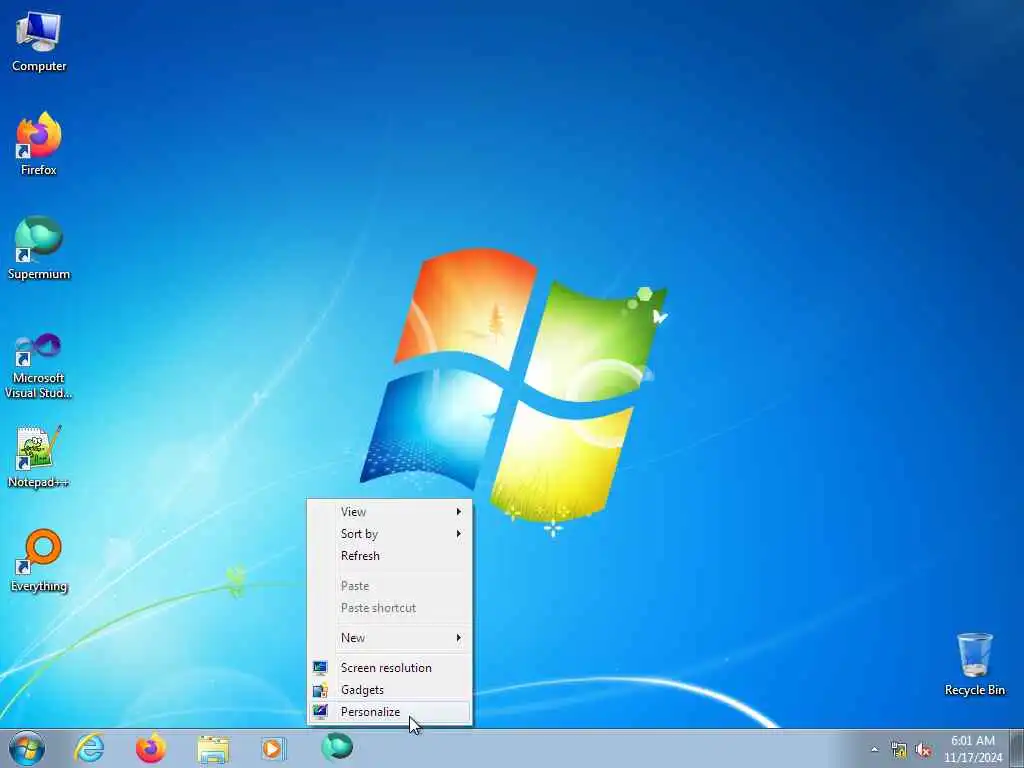Select the Everything search desktop shortcut
This screenshot has height=768, width=1024.
(x=39, y=560)
